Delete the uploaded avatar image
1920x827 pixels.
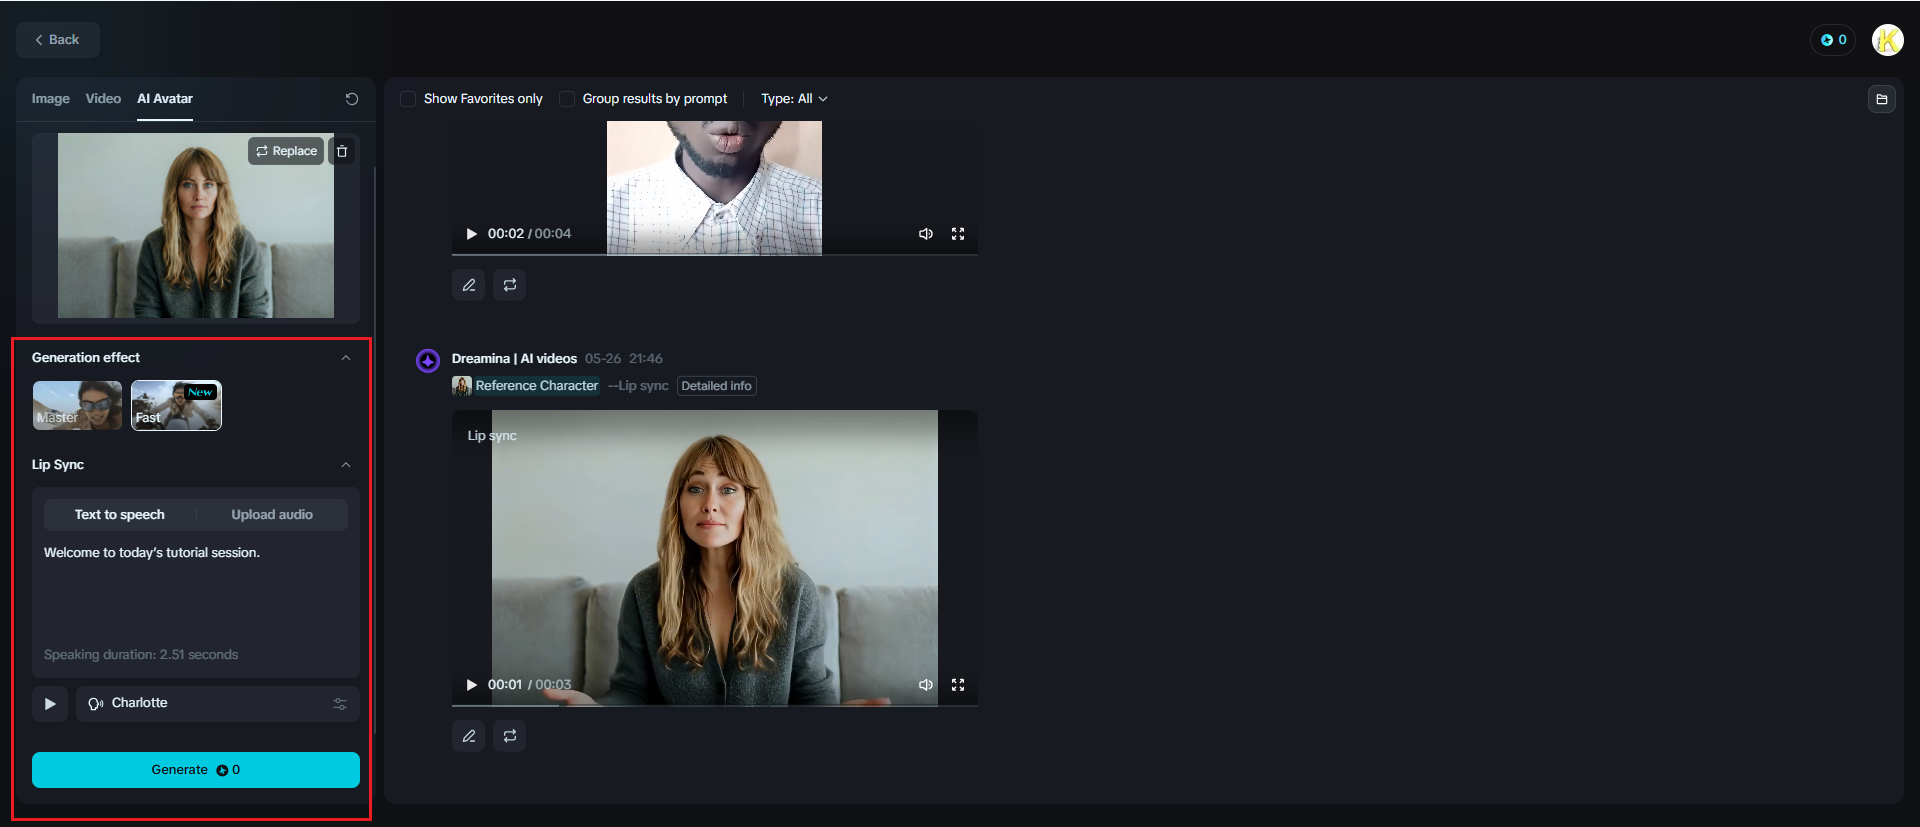tap(342, 151)
